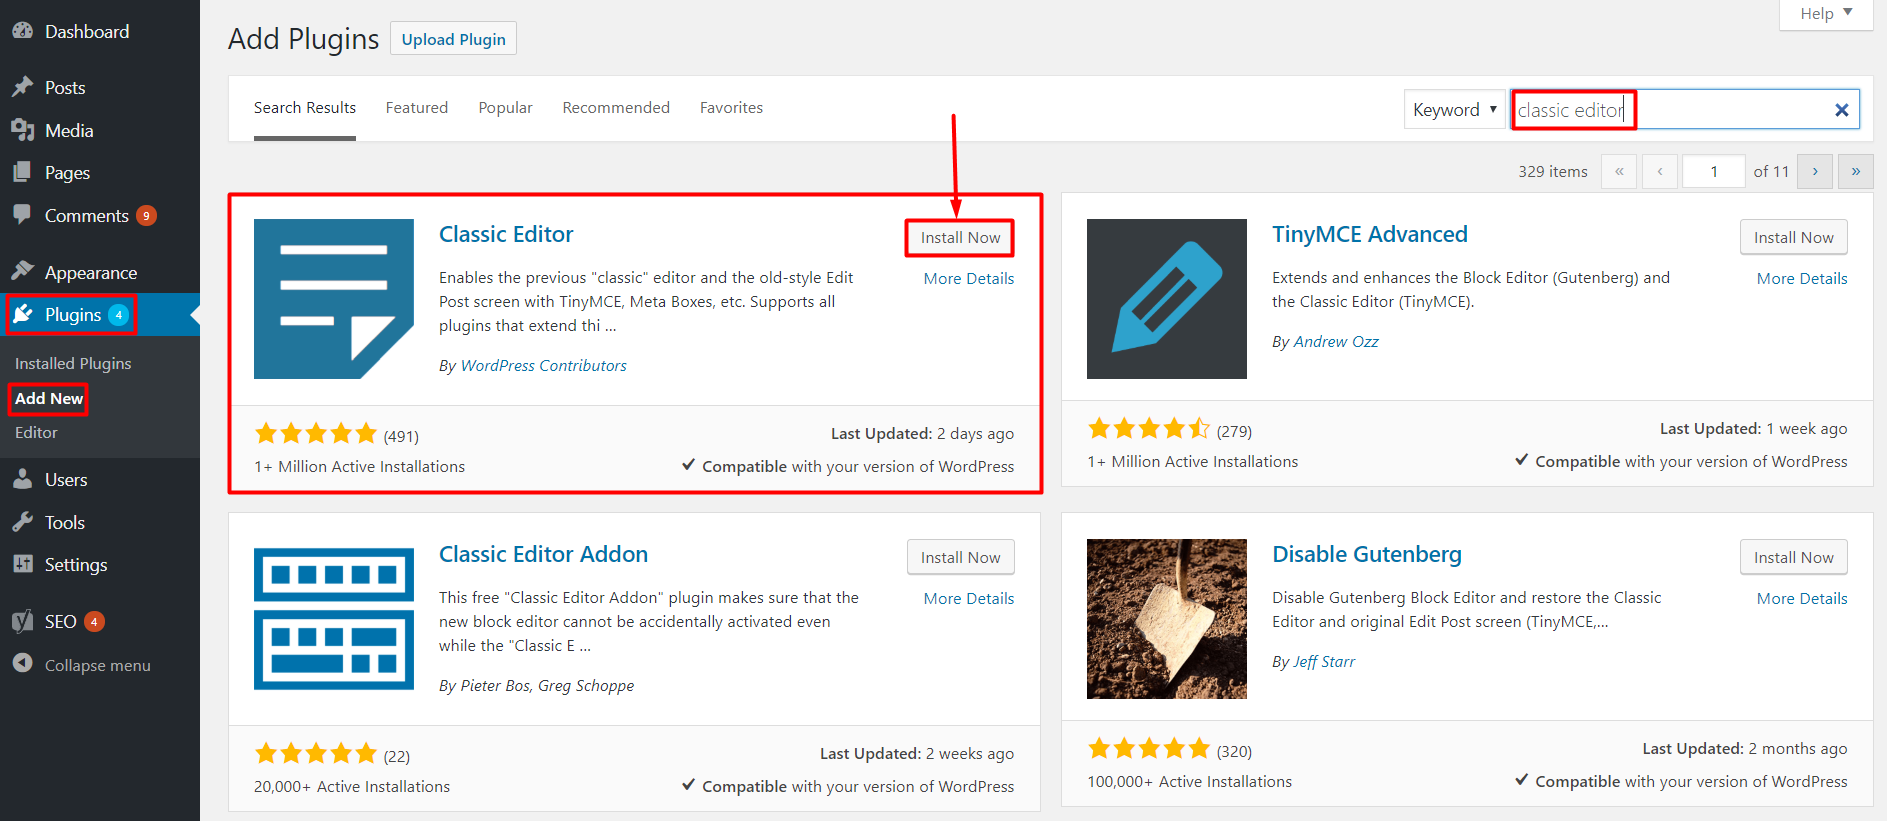Click the Tools wrench icon
The height and width of the screenshot is (821, 1887).
[x=22, y=522]
